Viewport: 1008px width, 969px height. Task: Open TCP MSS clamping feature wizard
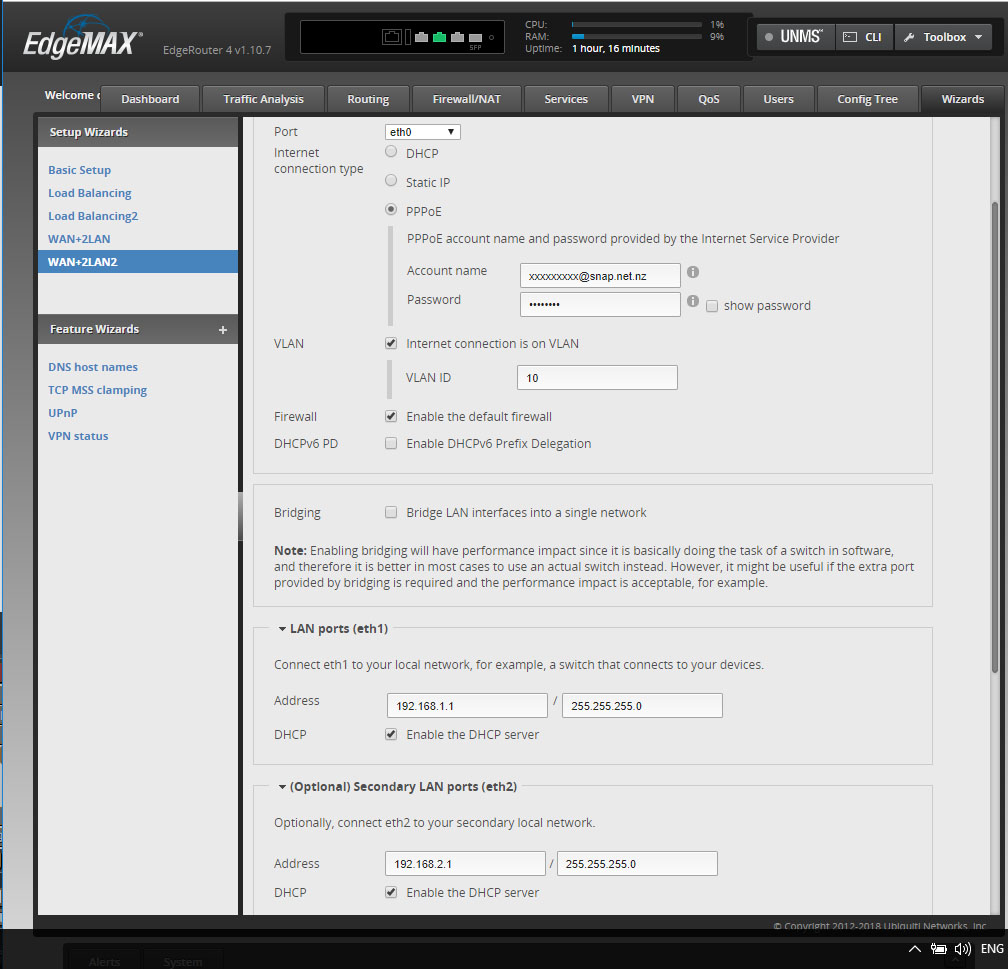click(x=98, y=390)
